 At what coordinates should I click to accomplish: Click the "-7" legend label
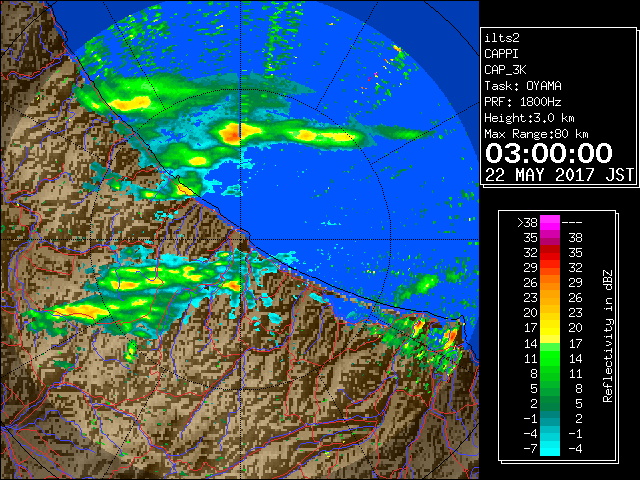coord(530,449)
